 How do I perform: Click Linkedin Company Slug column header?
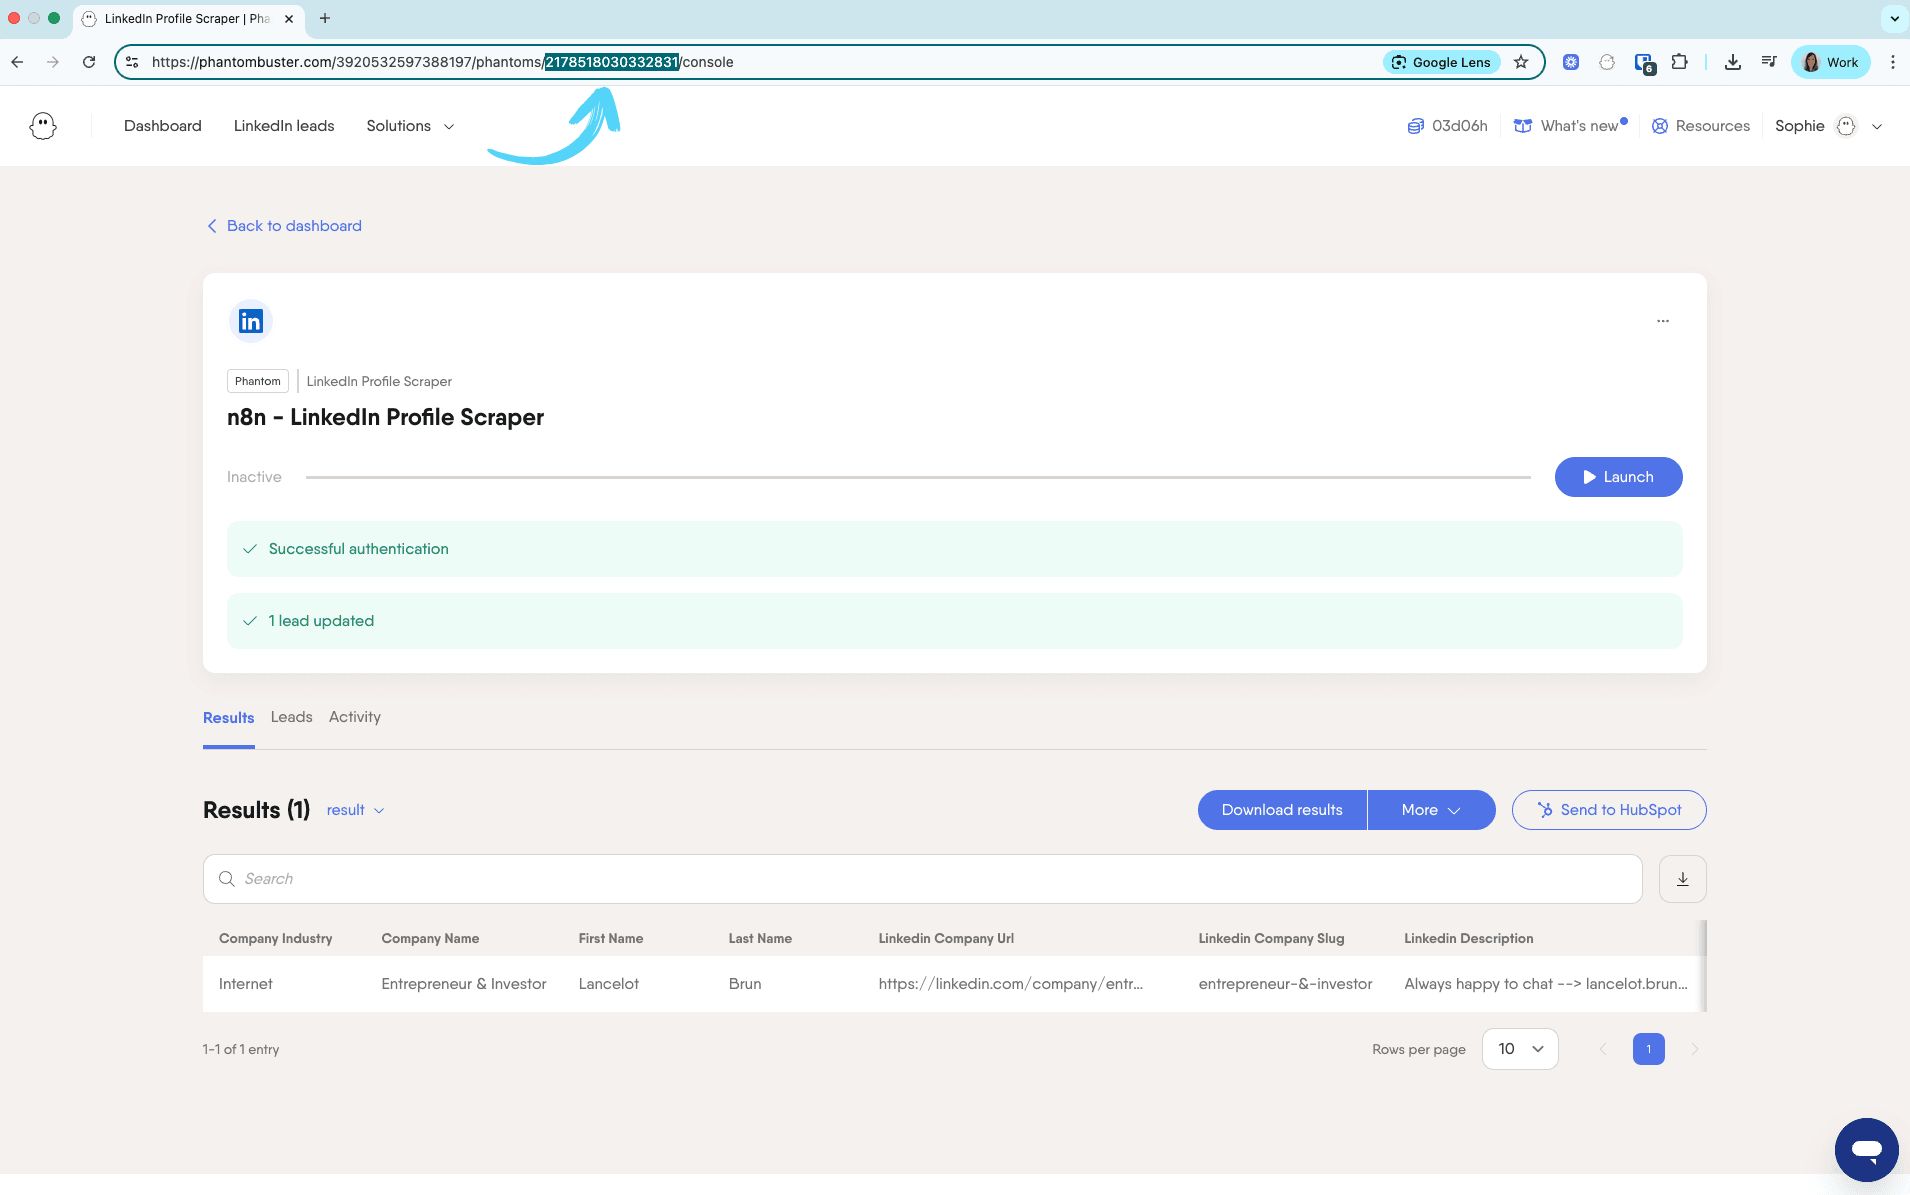[1271, 938]
